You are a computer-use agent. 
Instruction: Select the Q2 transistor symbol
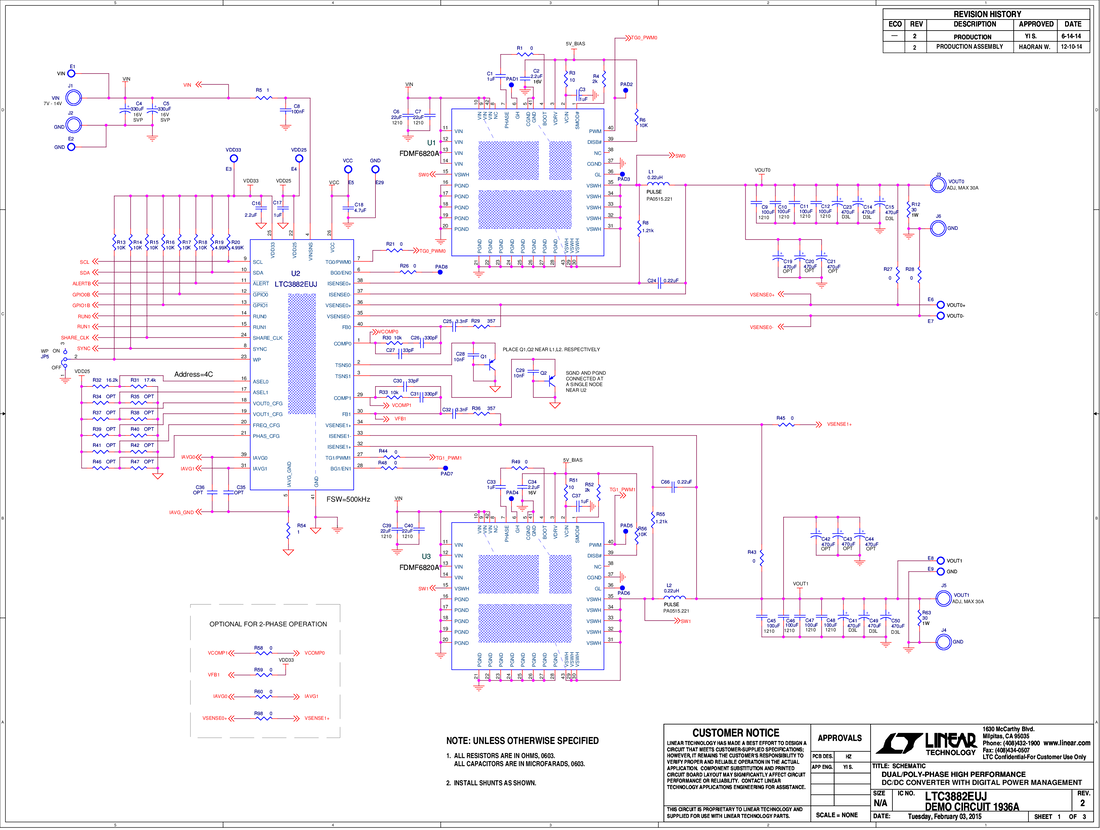click(x=553, y=380)
